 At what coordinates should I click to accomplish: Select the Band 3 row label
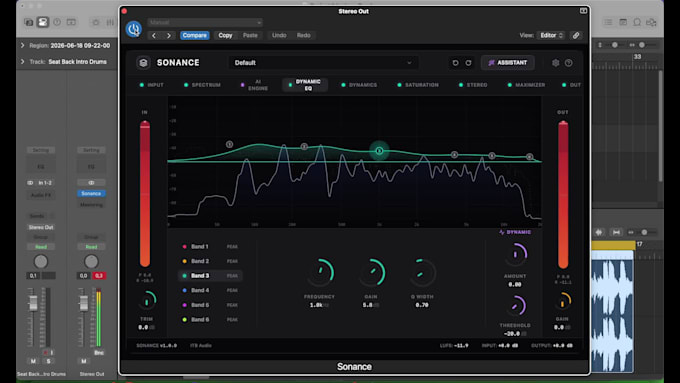tap(200, 276)
